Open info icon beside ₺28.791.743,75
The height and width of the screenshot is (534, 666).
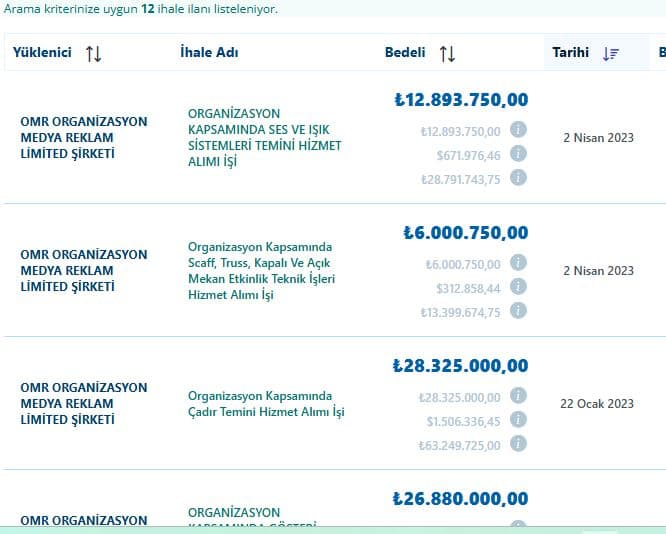(x=518, y=177)
